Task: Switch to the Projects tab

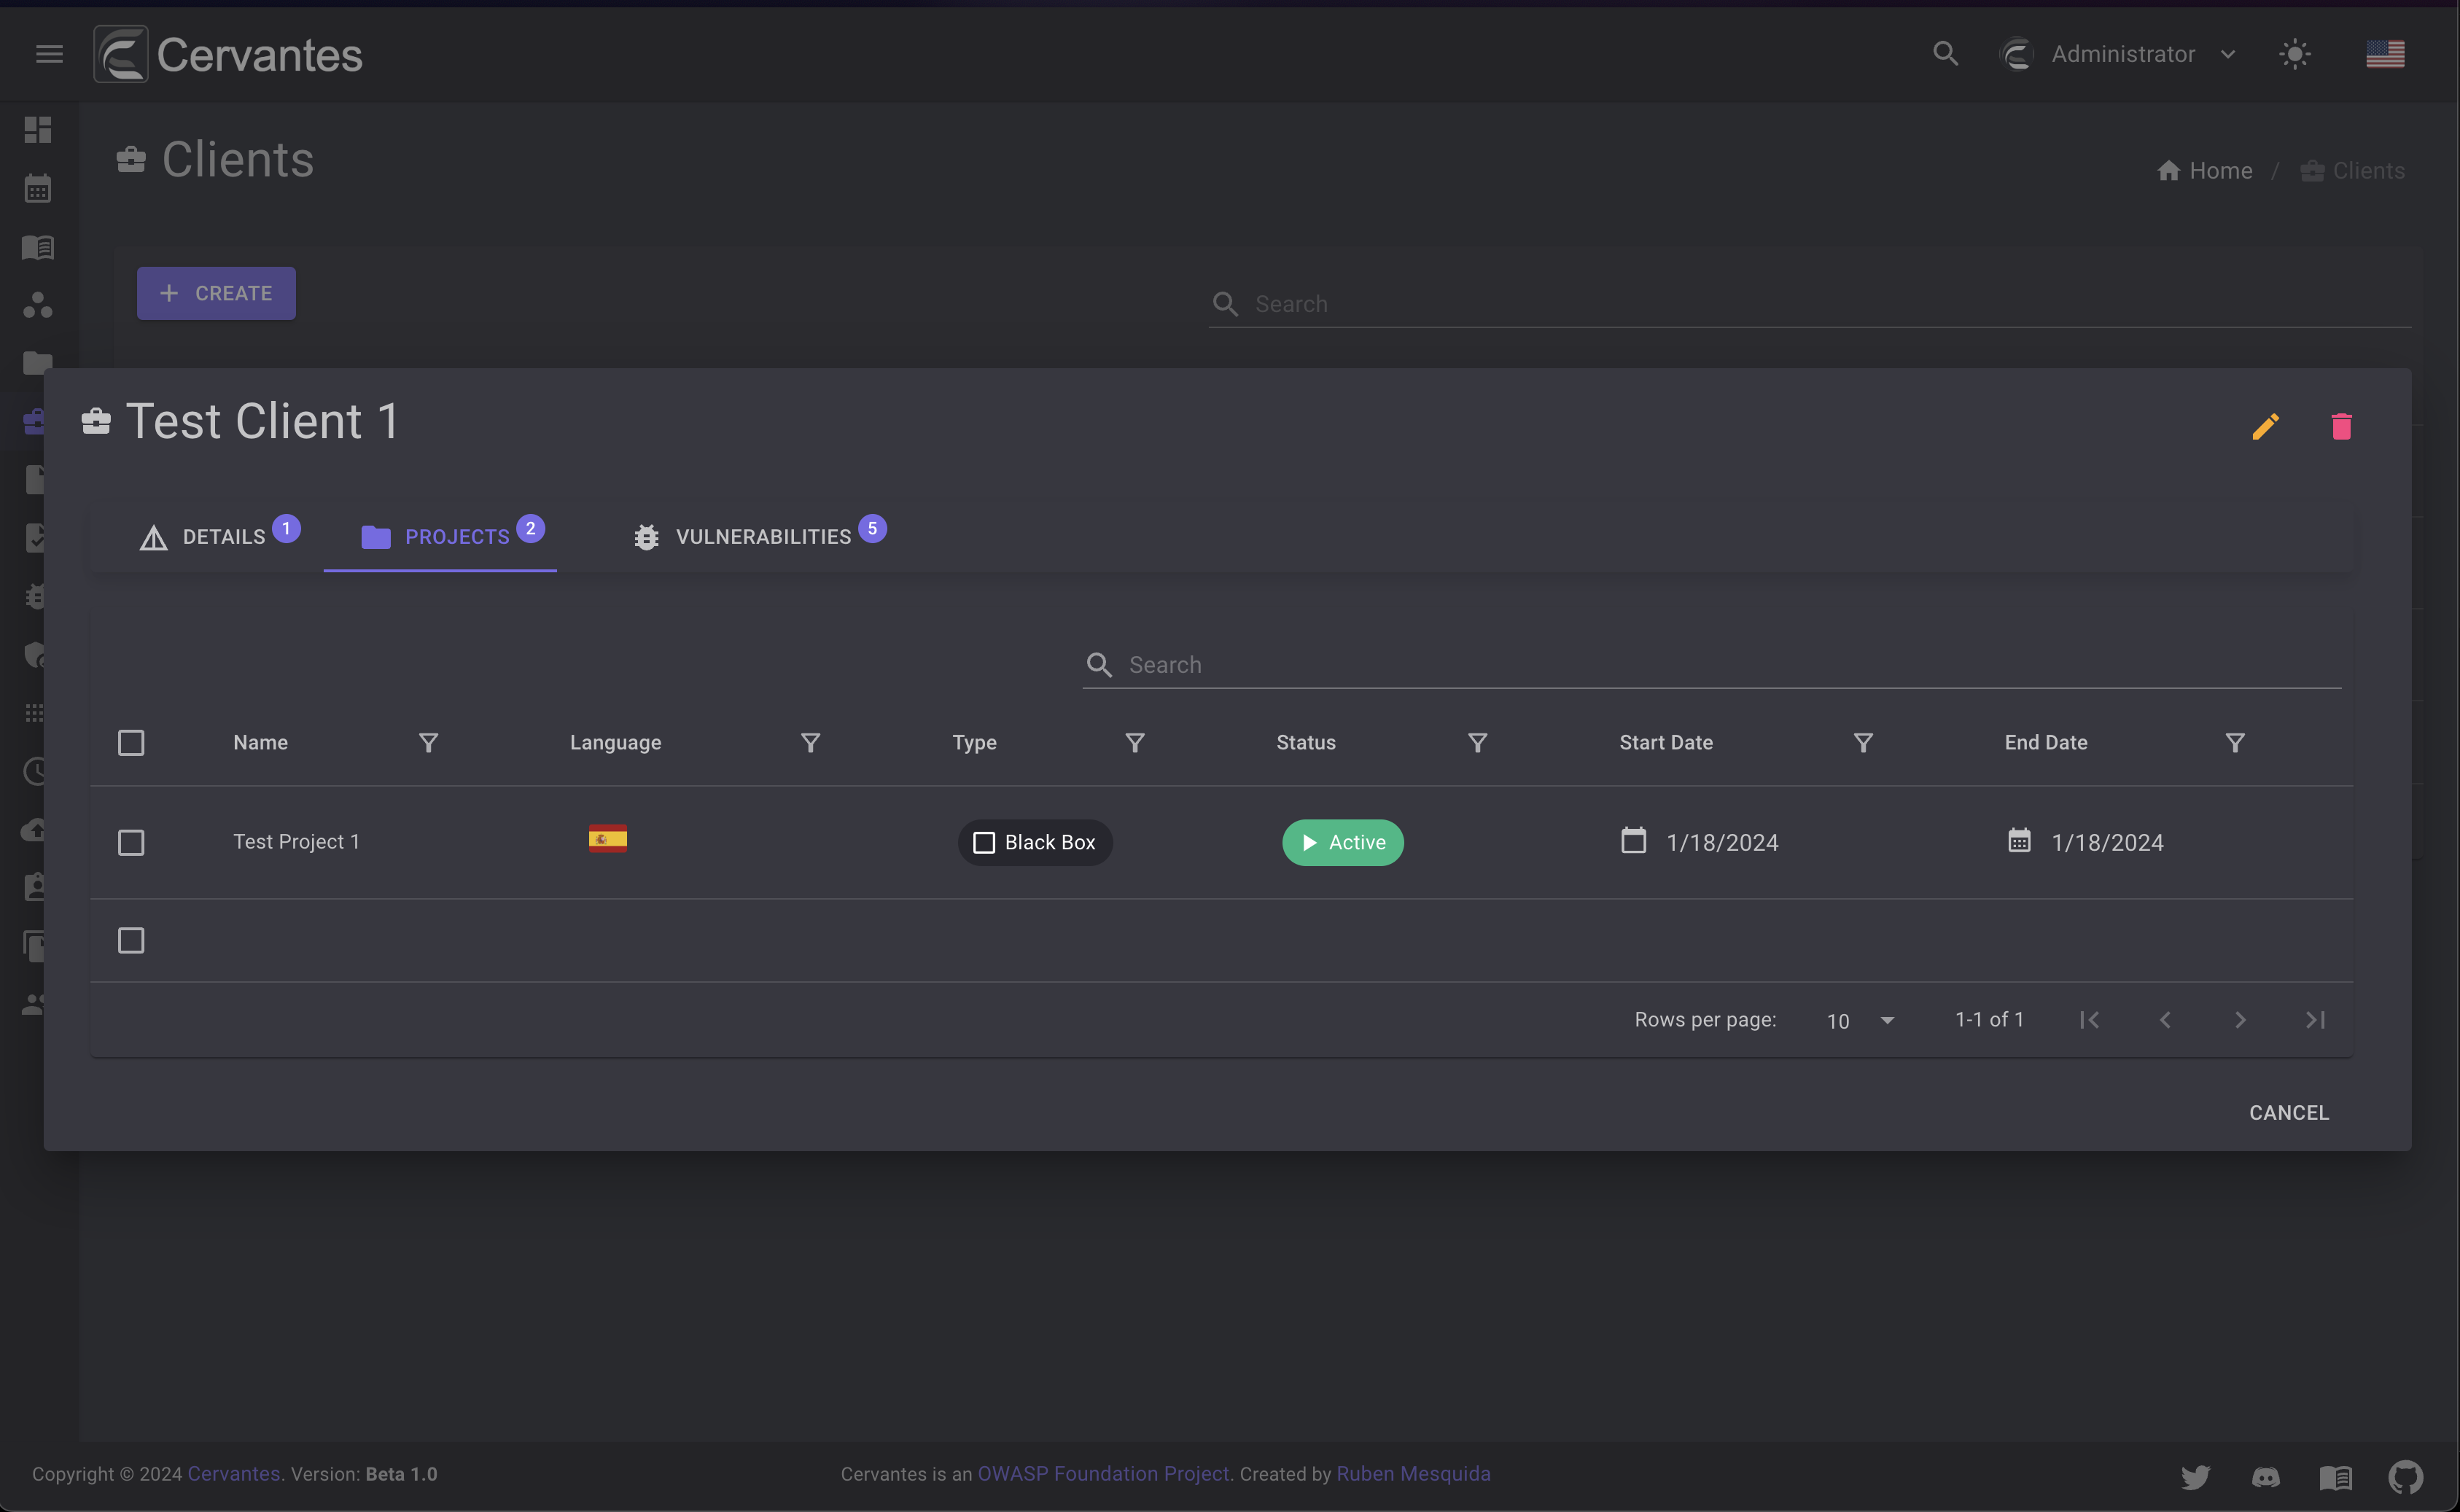Action: (440, 537)
